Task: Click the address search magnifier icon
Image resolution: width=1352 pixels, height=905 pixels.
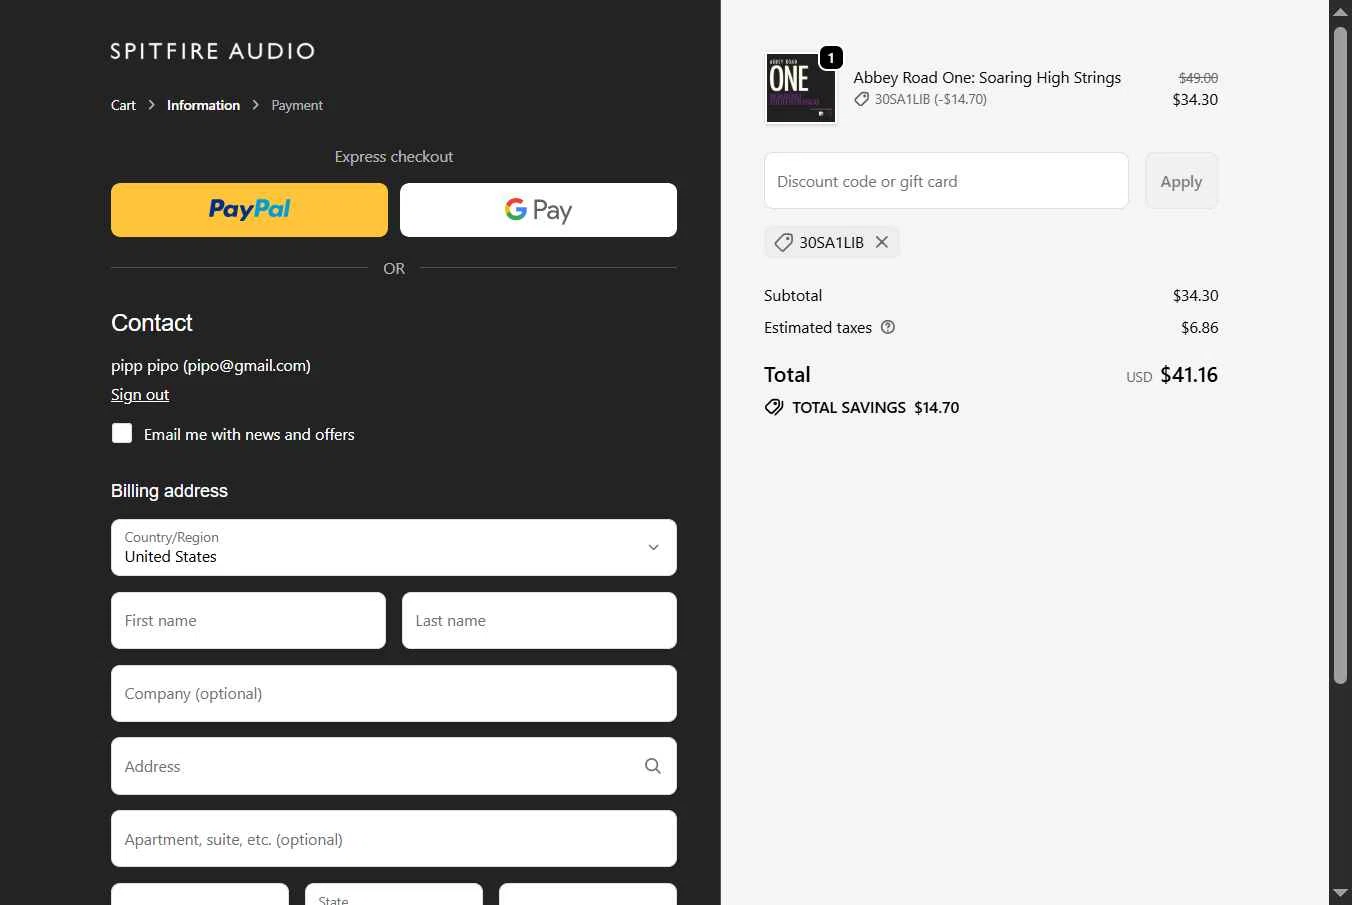Action: pyautogui.click(x=653, y=766)
